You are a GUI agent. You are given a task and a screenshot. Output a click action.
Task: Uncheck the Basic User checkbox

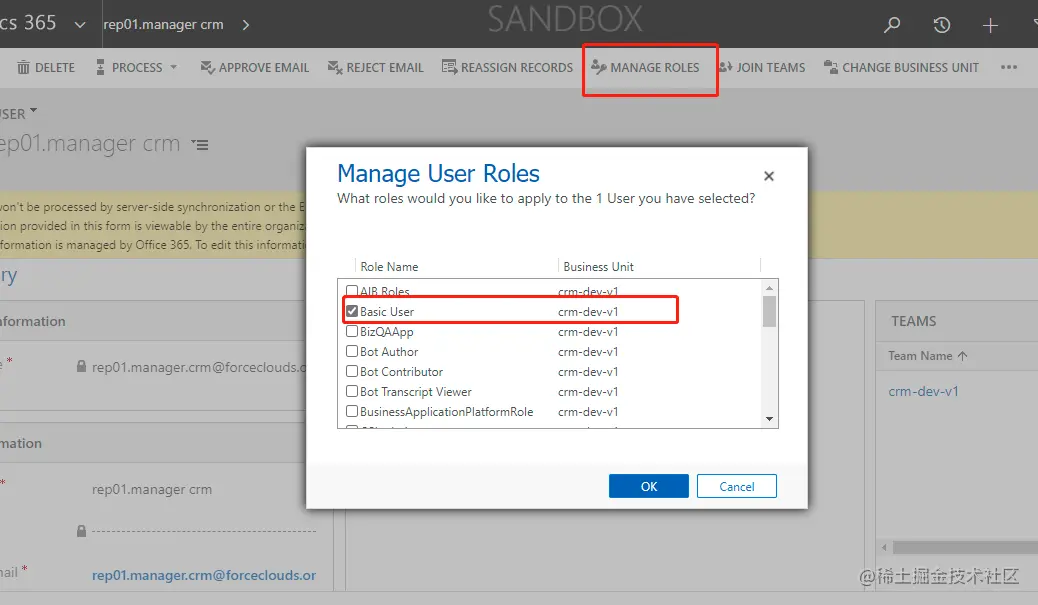[x=352, y=311]
